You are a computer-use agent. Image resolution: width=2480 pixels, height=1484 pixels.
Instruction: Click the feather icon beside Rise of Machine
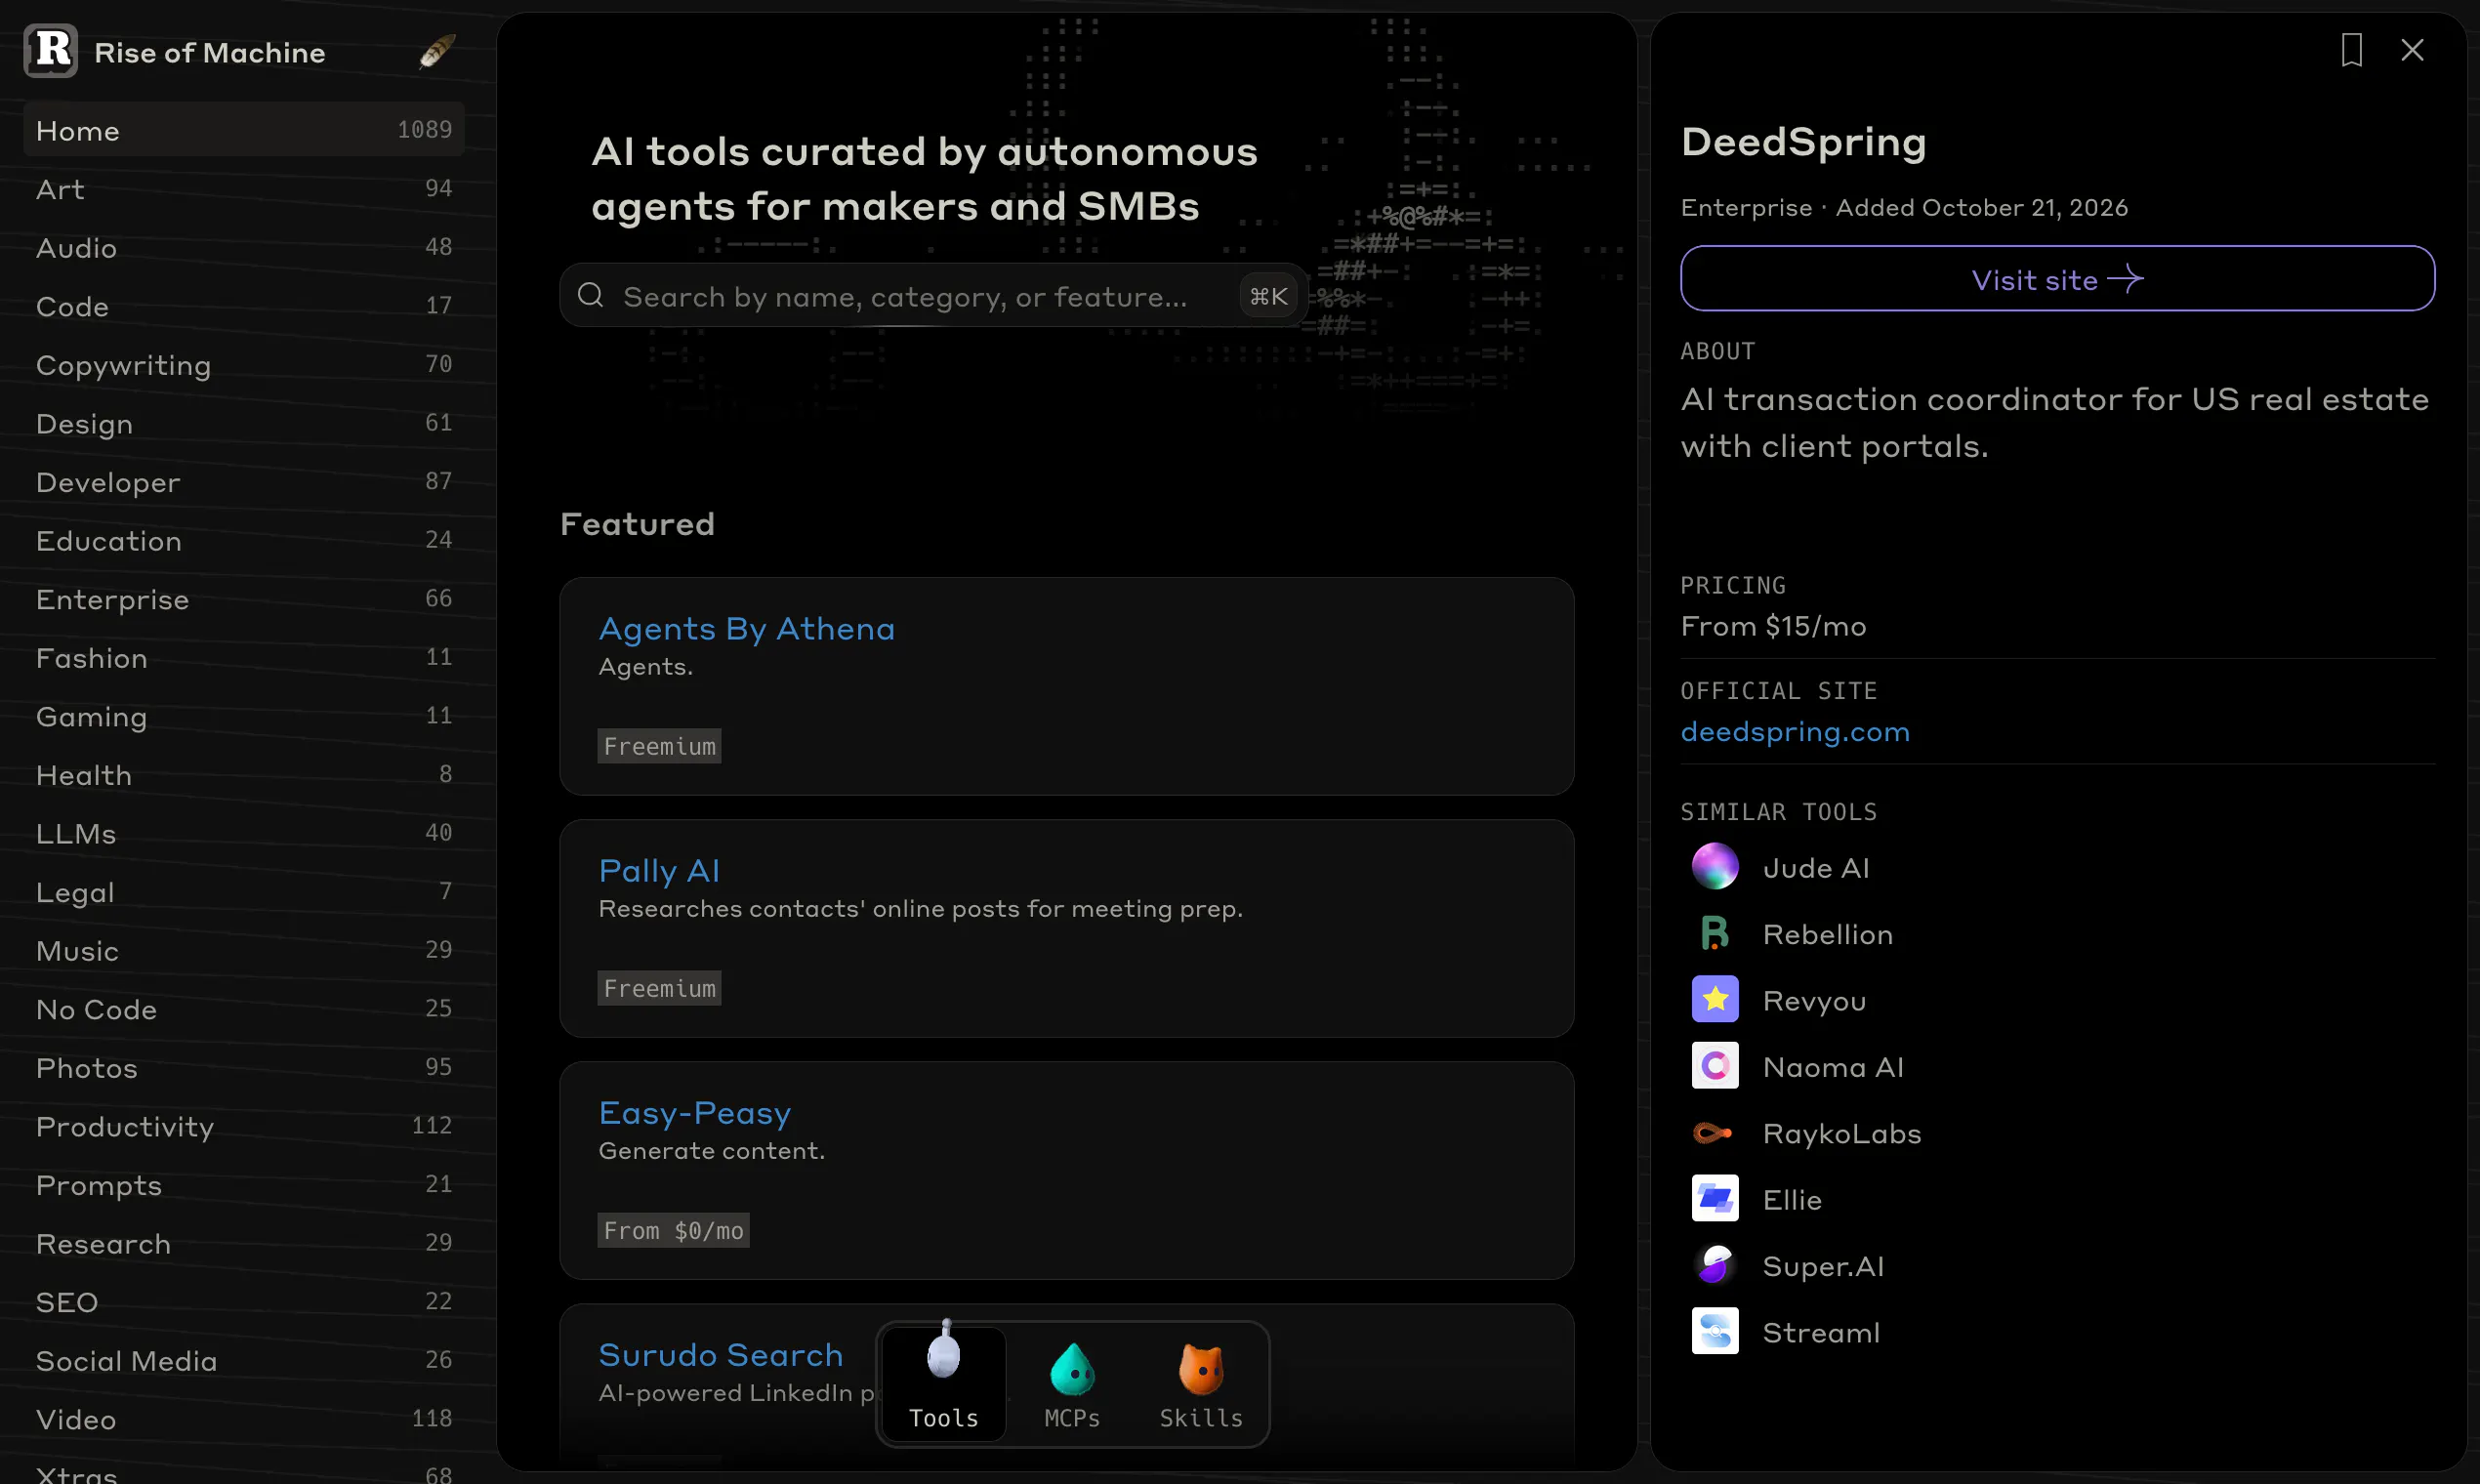pyautogui.click(x=437, y=52)
